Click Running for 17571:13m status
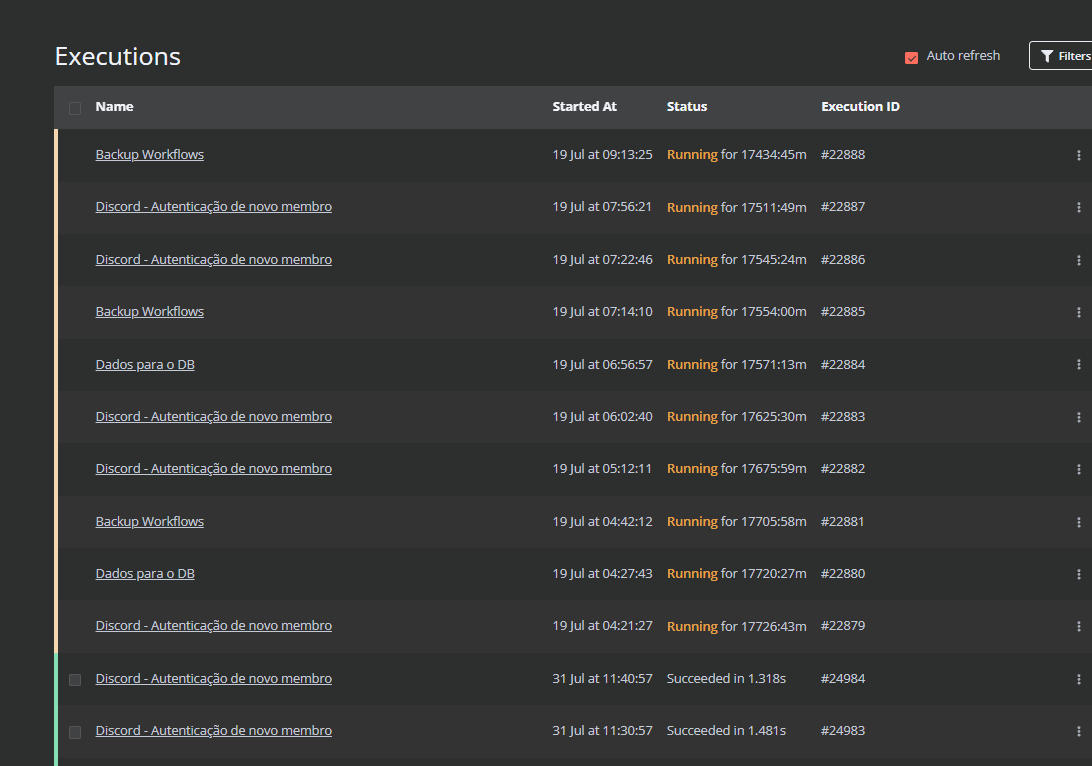The height and width of the screenshot is (766, 1092). pyautogui.click(x=736, y=364)
